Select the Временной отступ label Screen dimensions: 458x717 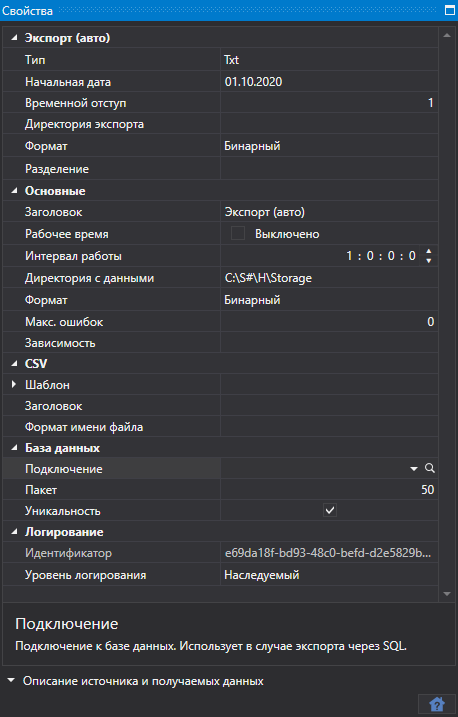tap(75, 103)
